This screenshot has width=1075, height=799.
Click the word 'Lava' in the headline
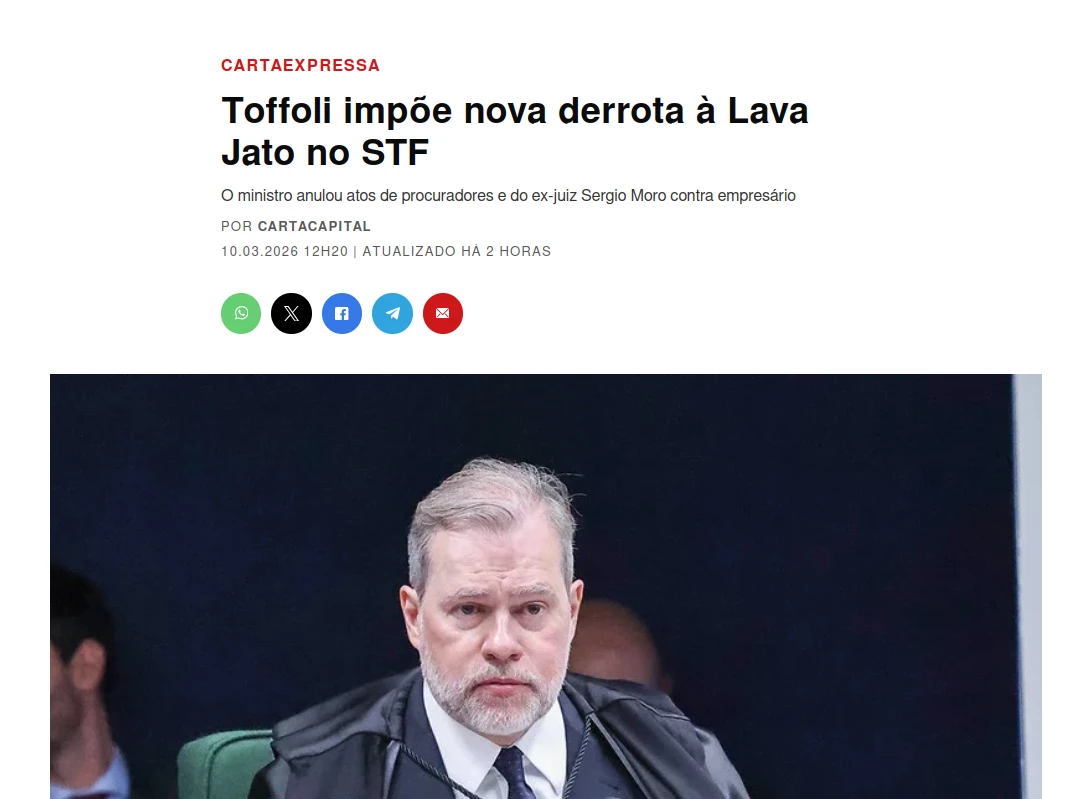(768, 111)
